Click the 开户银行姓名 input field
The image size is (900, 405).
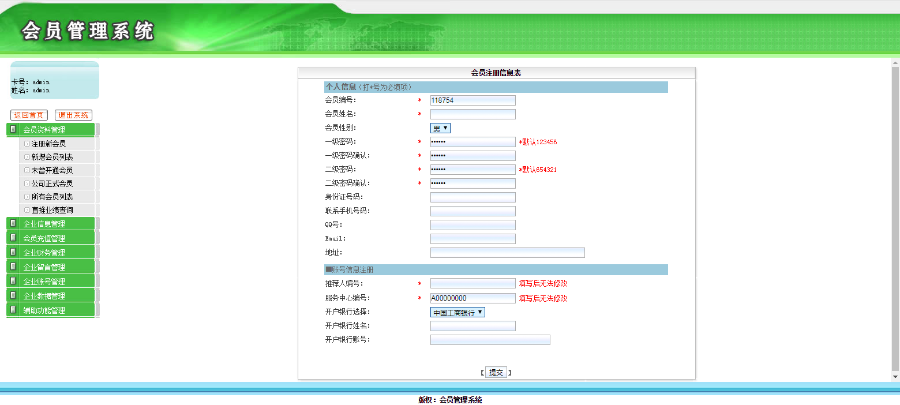(x=473, y=326)
